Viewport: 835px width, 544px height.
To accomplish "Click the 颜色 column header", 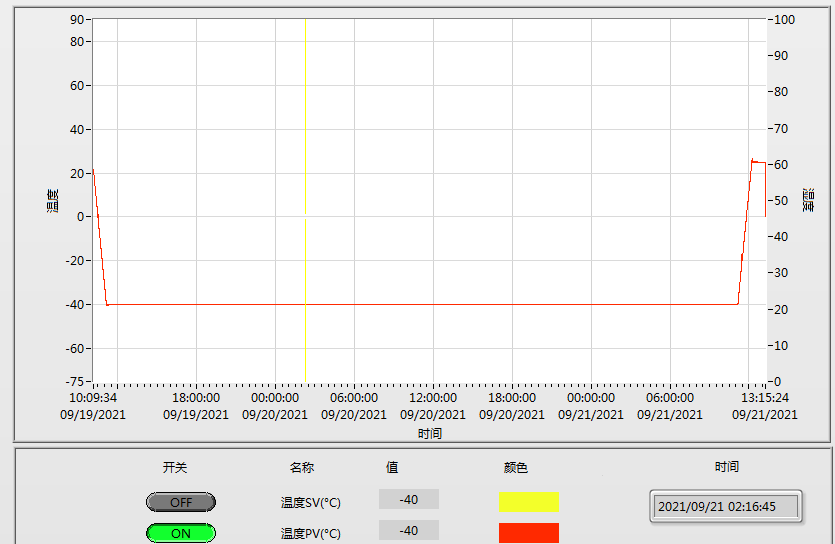I will pos(516,467).
